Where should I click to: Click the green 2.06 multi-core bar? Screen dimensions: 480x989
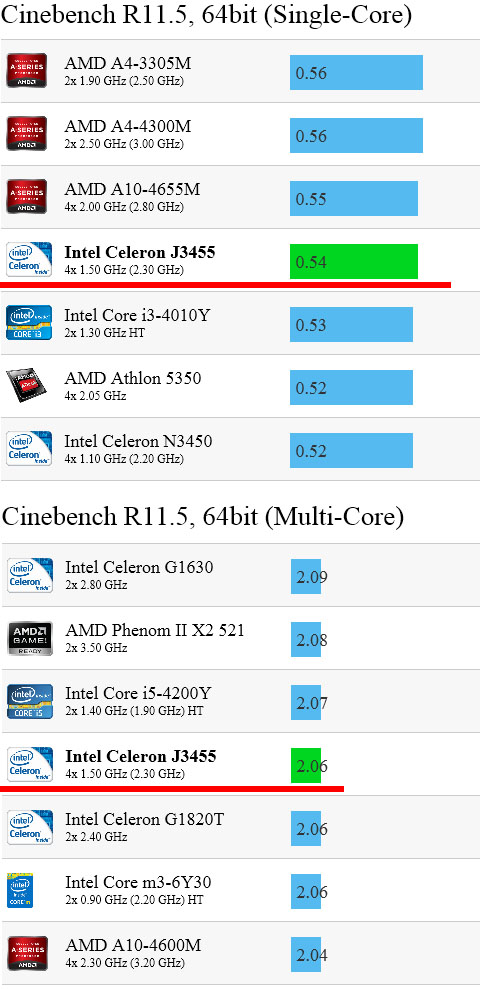point(306,766)
